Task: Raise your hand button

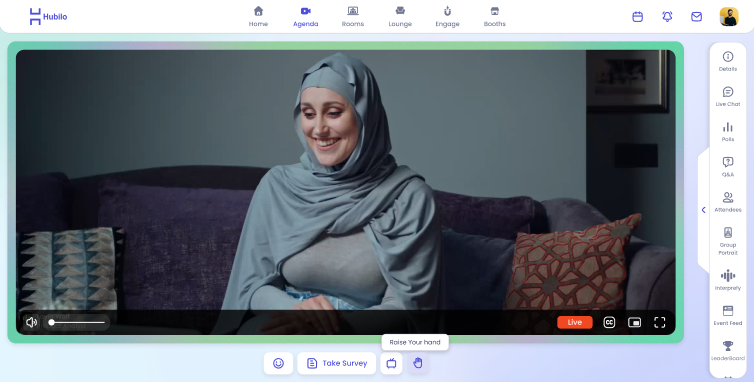Action: [x=417, y=363]
